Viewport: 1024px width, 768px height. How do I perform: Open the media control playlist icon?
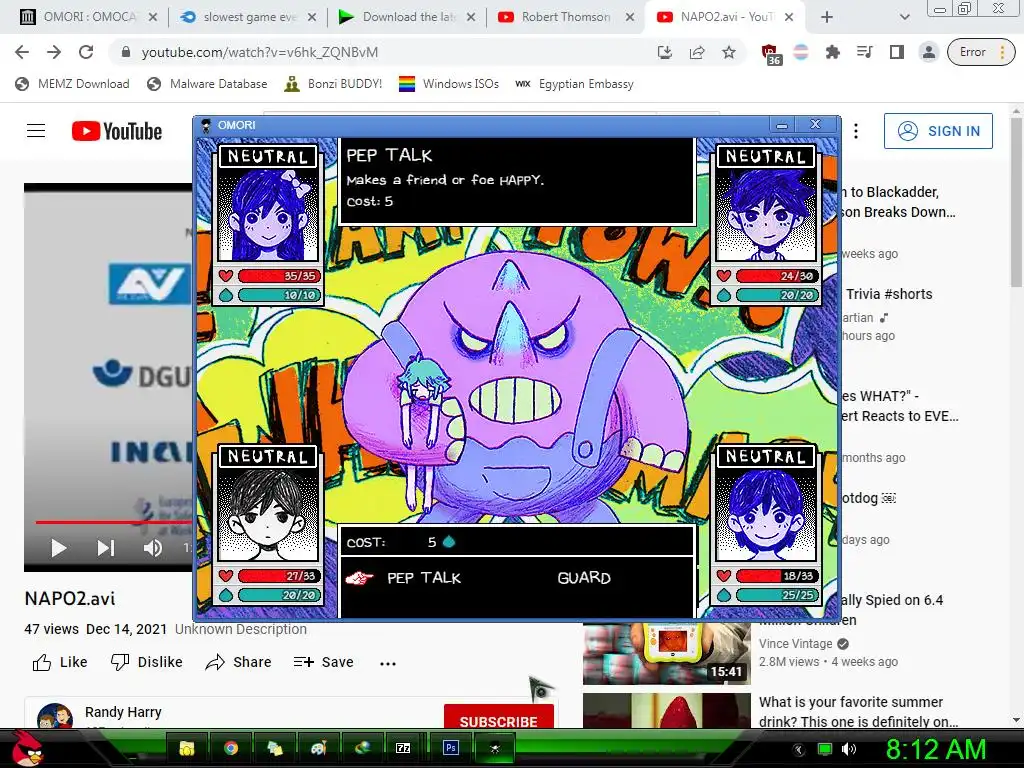[865, 52]
